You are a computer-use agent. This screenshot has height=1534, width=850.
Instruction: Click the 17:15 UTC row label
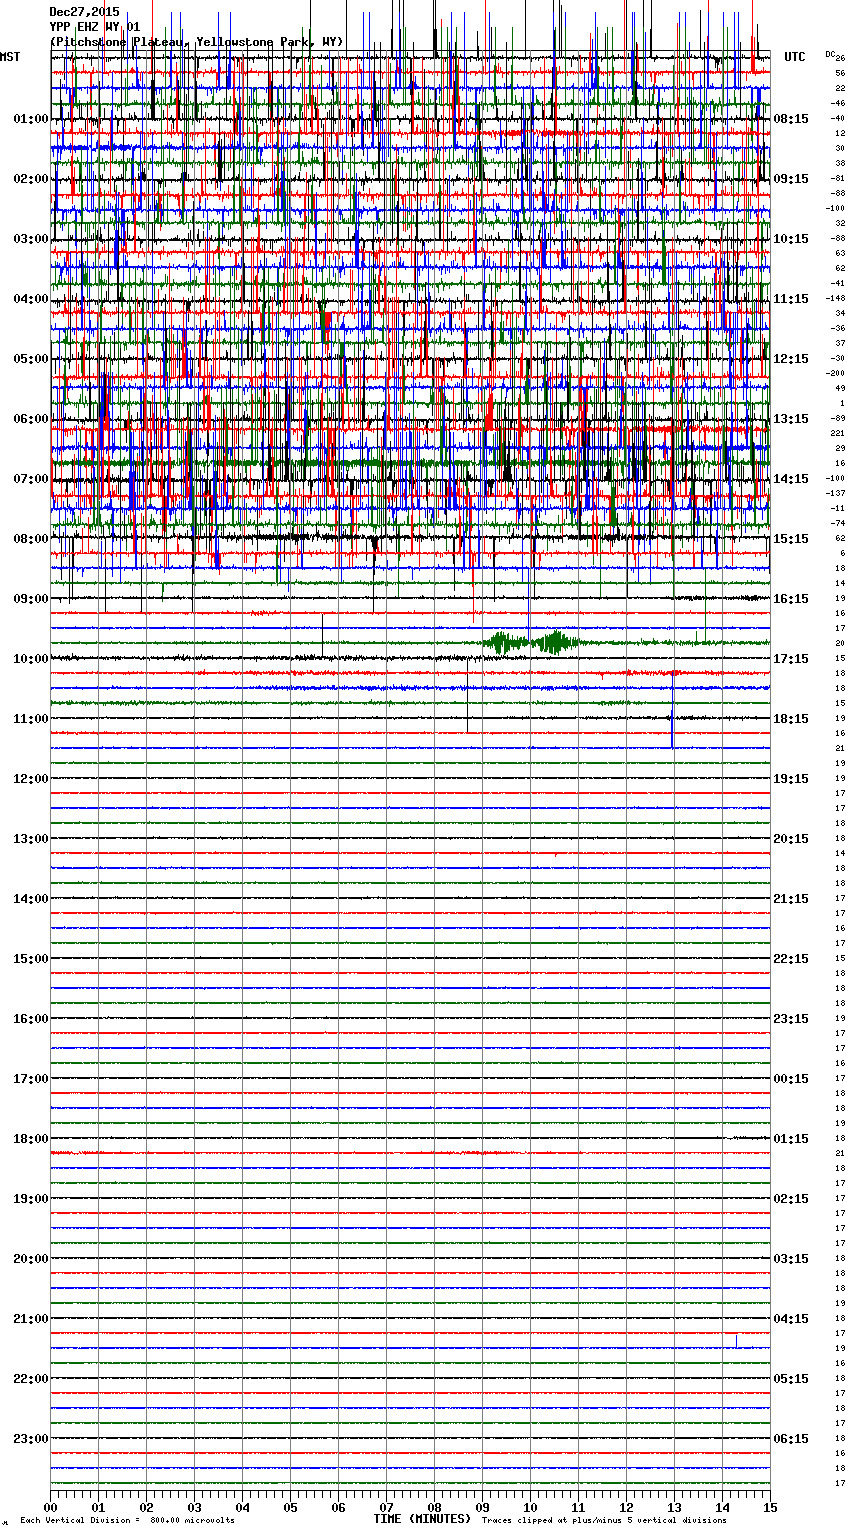click(x=791, y=659)
